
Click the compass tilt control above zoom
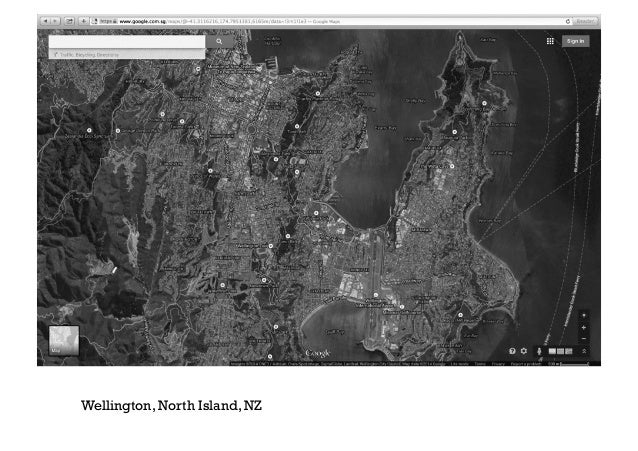pos(584,315)
